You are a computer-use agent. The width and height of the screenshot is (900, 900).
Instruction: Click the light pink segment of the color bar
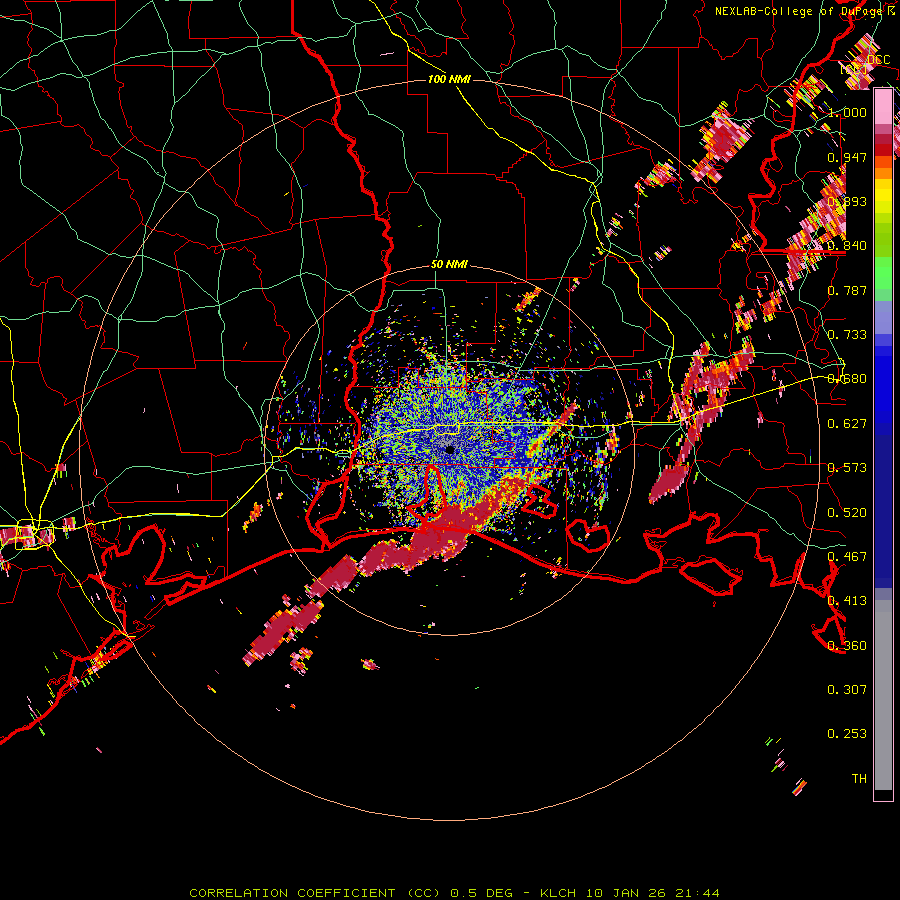pos(883,106)
